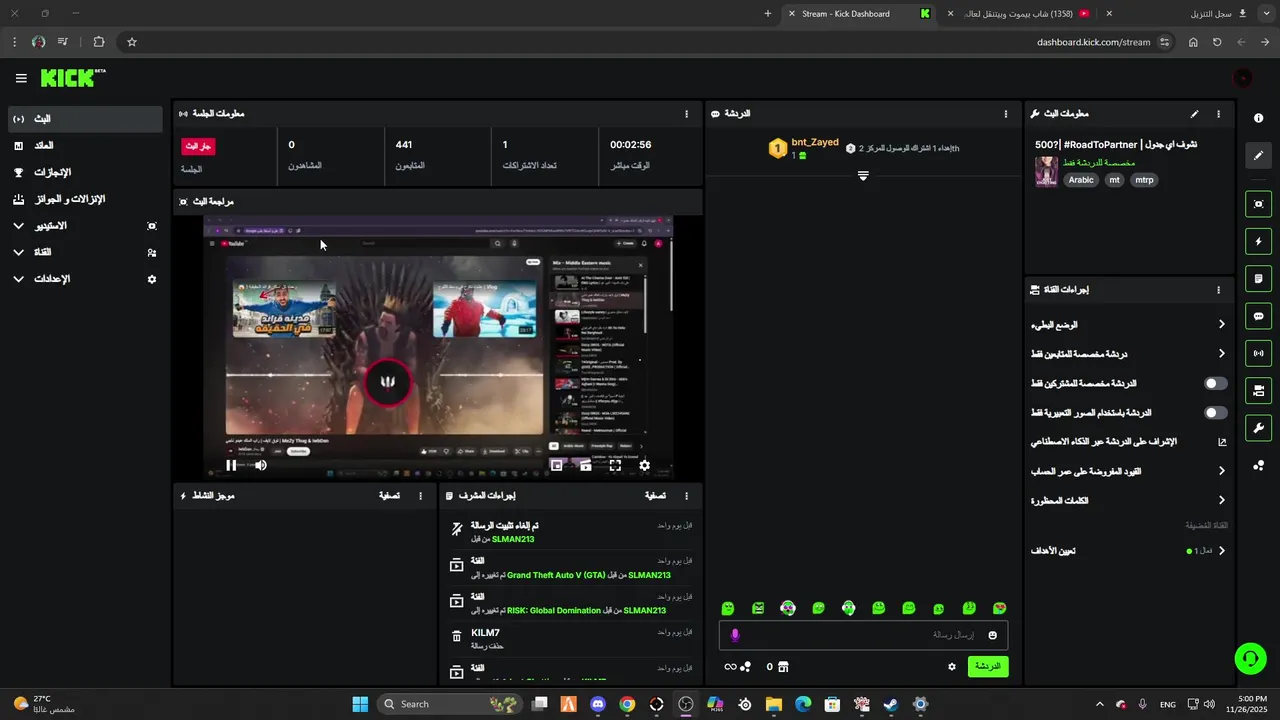Screen dimensions: 1280x720
Task: Click the wrench tool icon in right sidebar
Action: pos(1258,428)
